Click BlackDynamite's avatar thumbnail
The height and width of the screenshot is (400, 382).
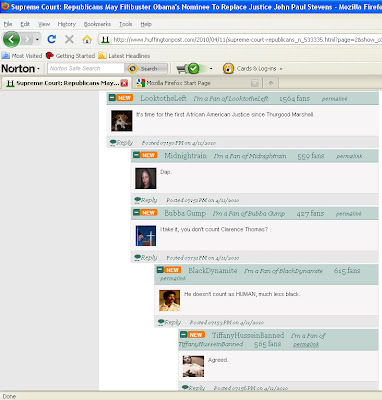coord(169,300)
